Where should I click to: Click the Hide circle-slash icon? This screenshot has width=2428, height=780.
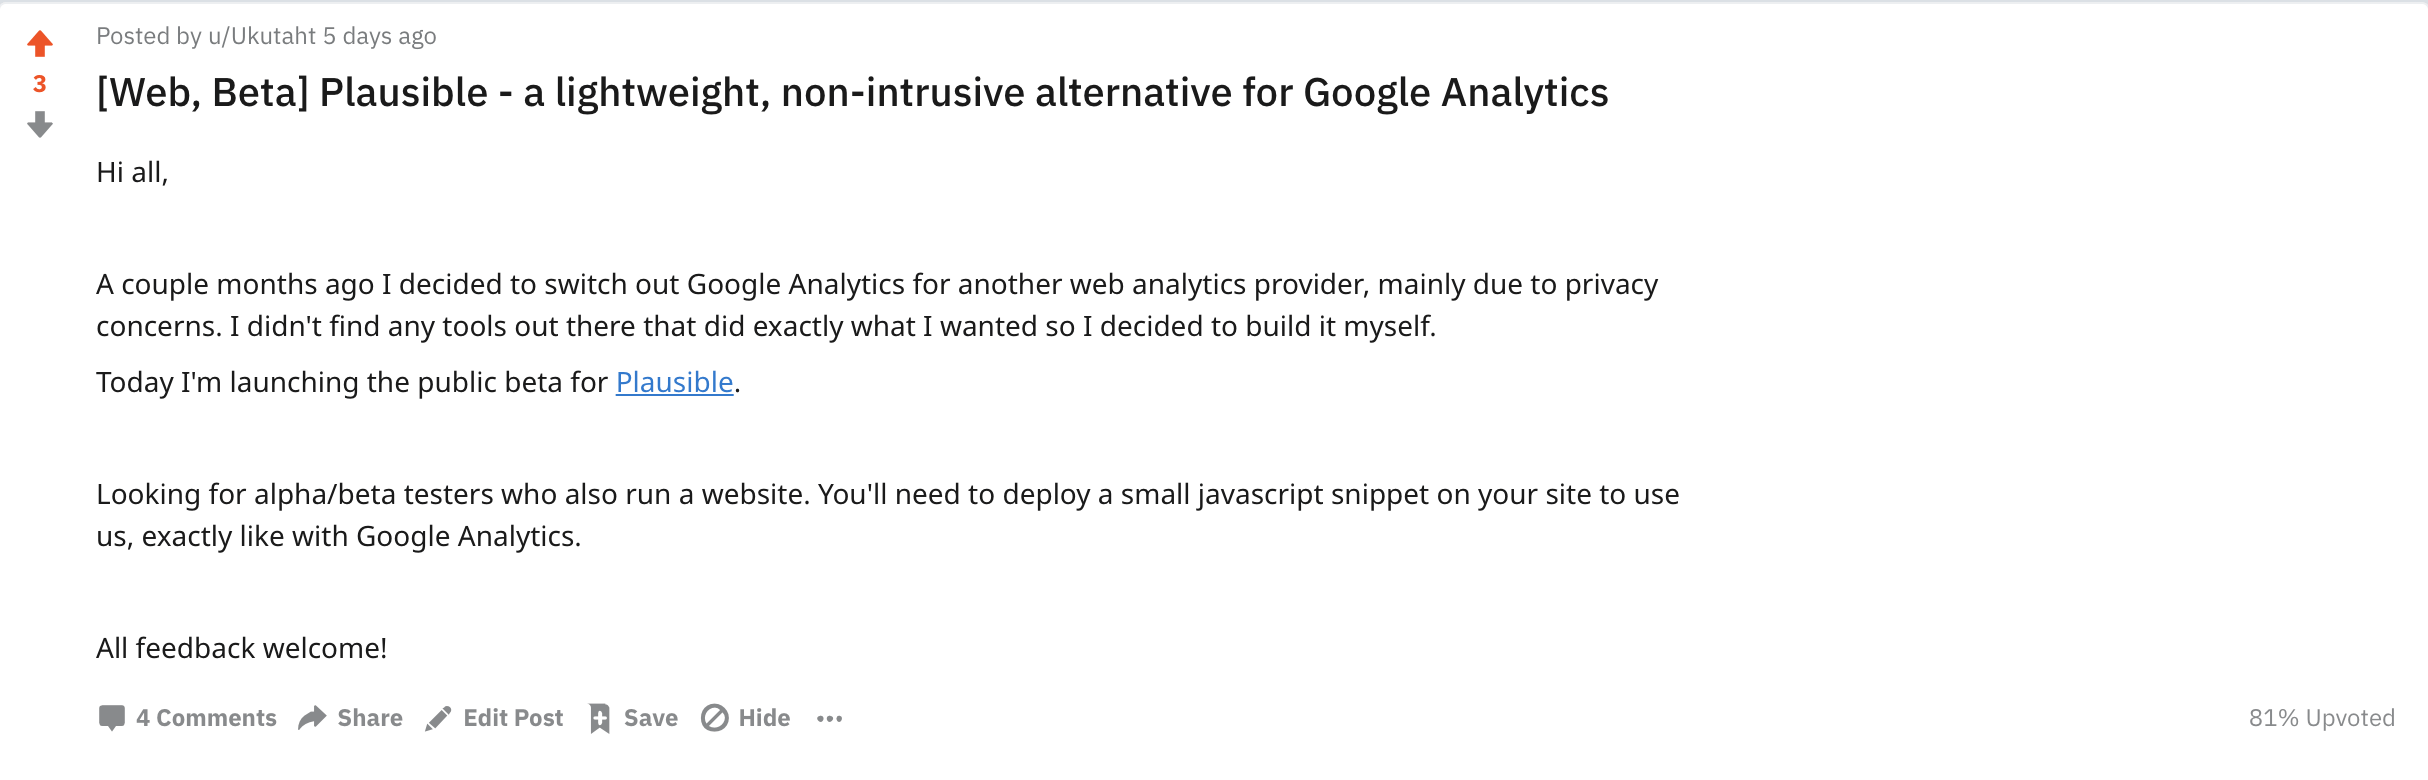[x=714, y=718]
